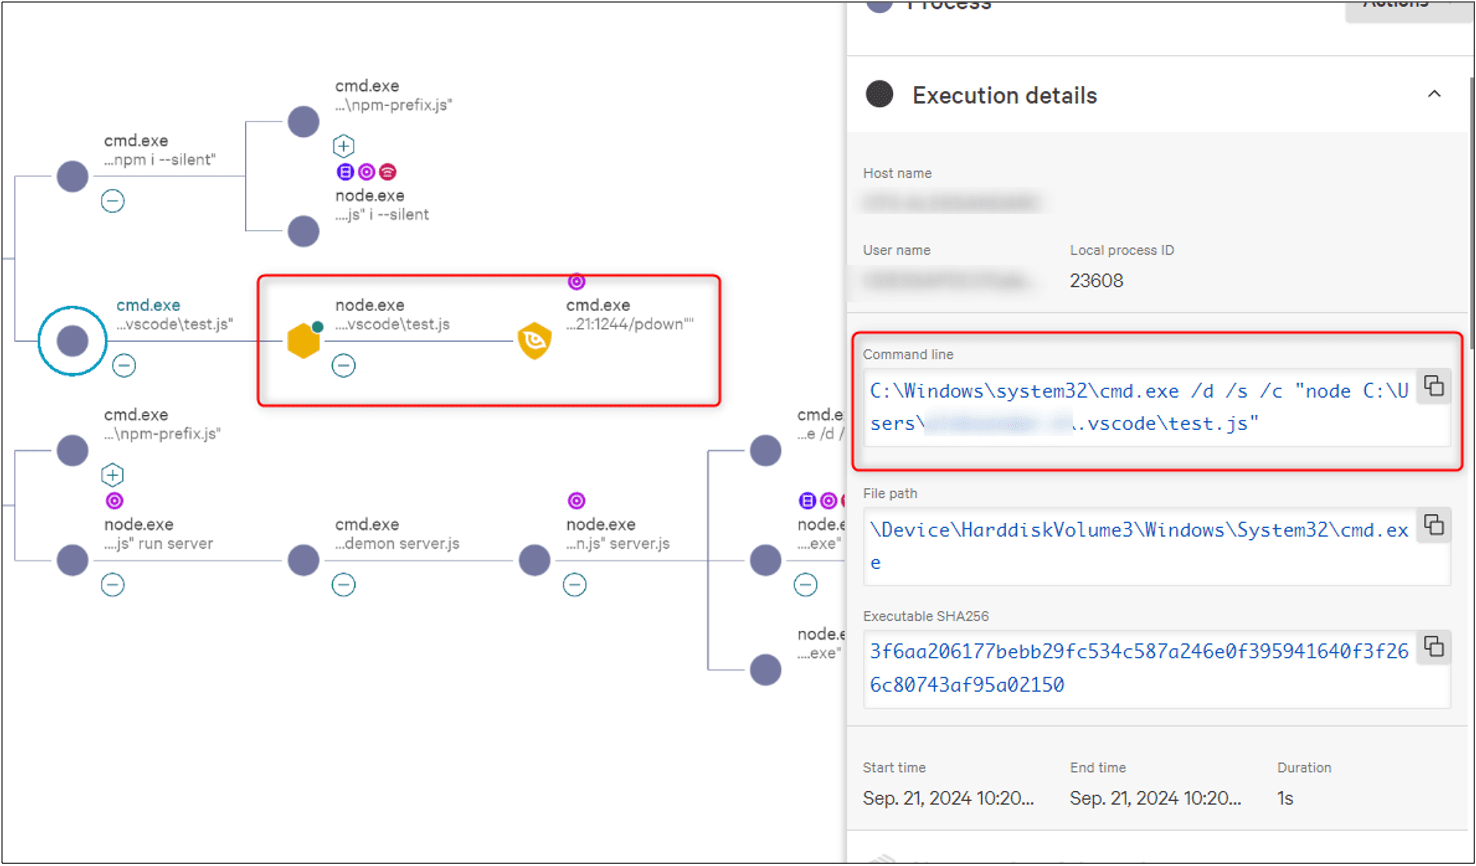Select the bottom right node.exe process node

pyautogui.click(x=765, y=669)
